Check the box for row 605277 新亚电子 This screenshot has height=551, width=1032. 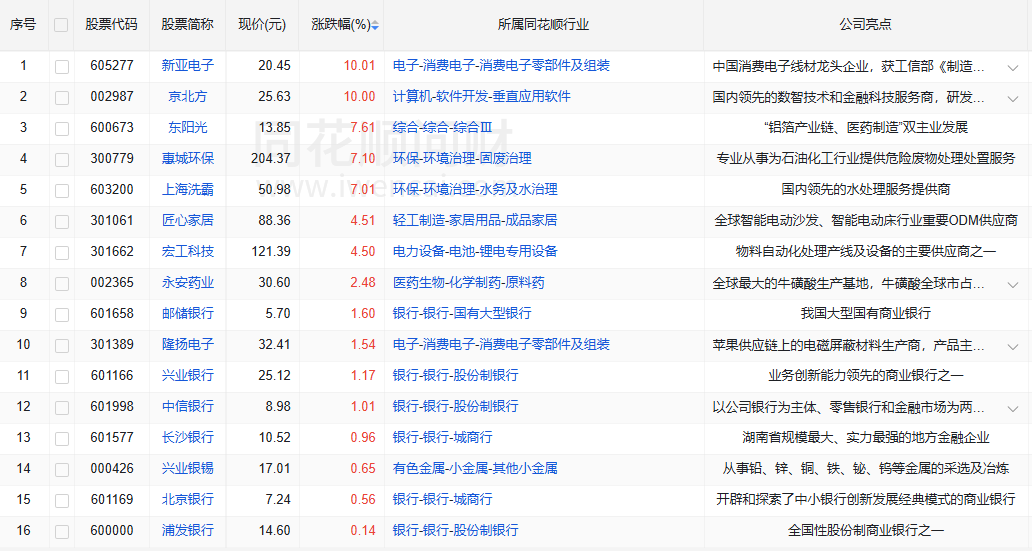[x=62, y=66]
